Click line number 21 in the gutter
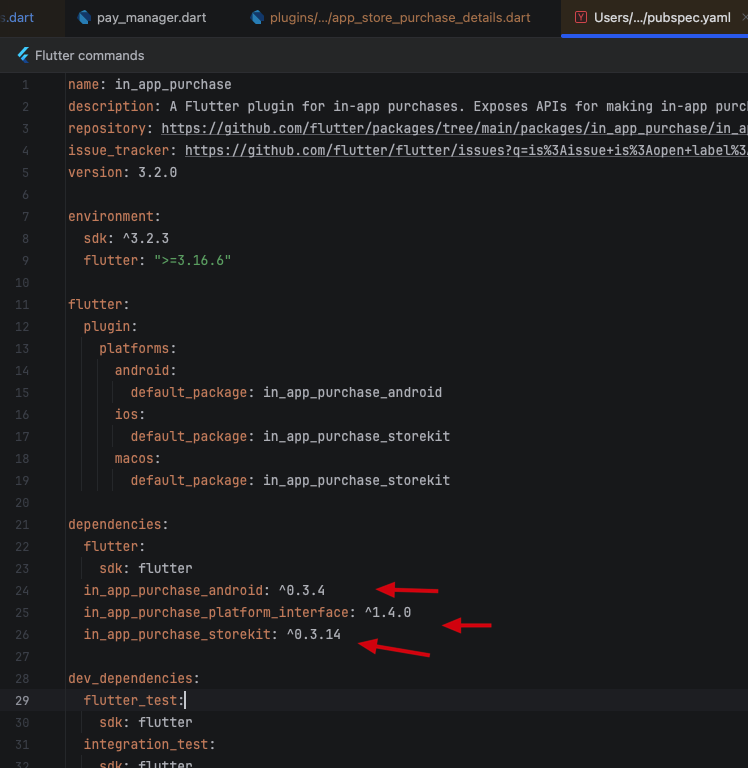 point(22,525)
